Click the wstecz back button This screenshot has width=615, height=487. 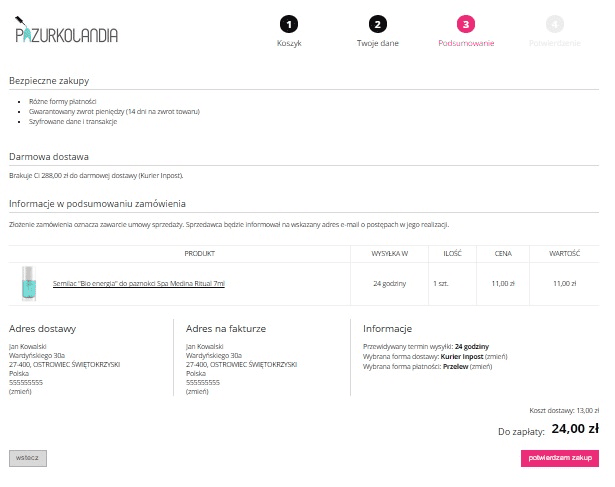coord(28,458)
